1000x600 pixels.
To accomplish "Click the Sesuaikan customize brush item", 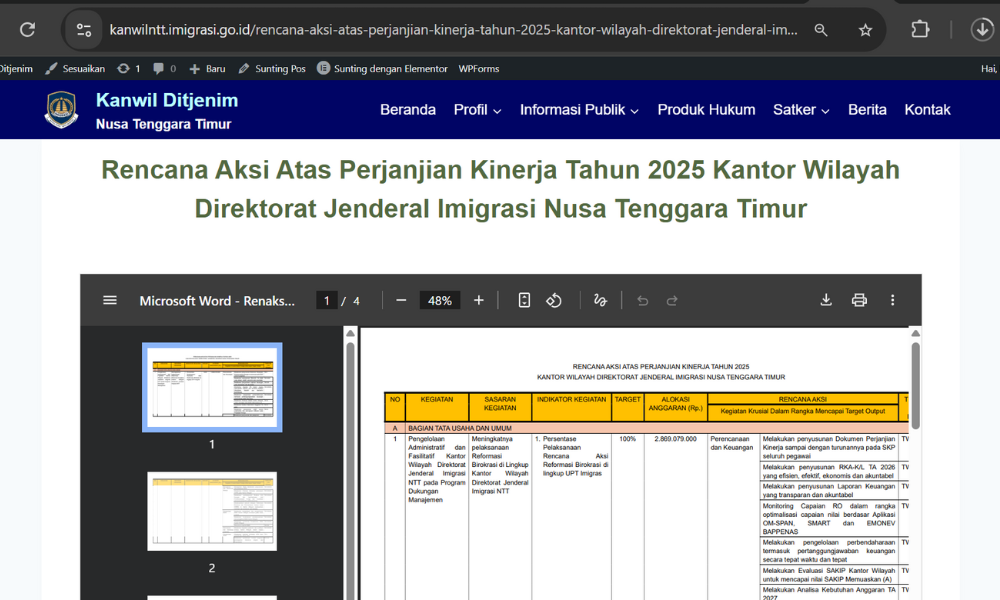I will [75, 69].
